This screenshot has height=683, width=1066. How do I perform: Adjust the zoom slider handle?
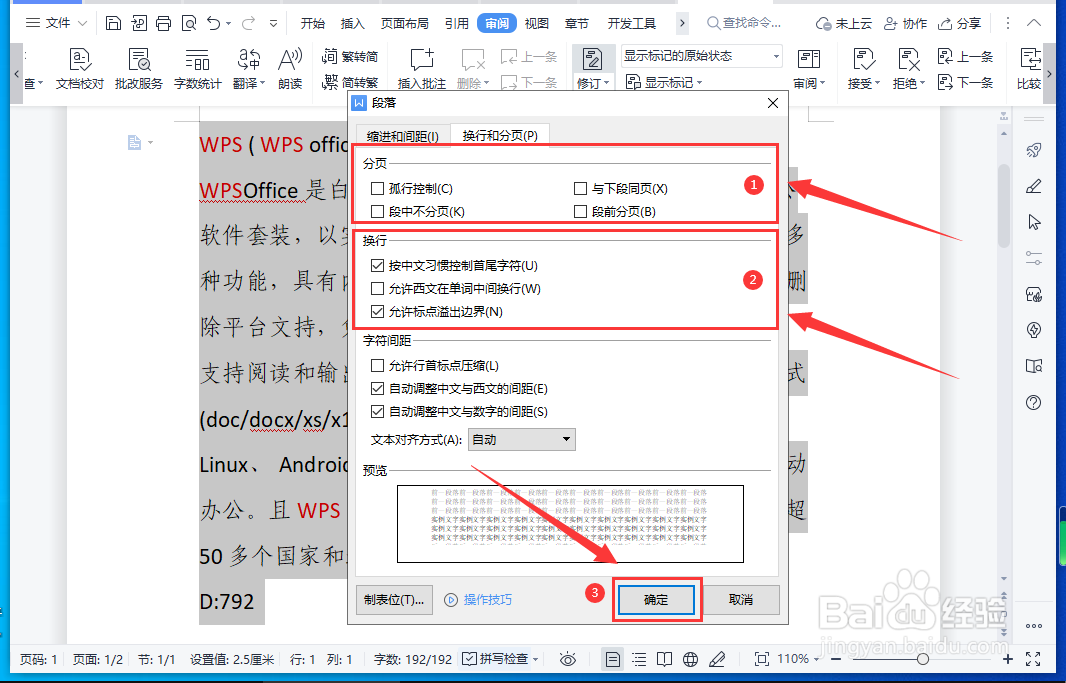coord(923,659)
